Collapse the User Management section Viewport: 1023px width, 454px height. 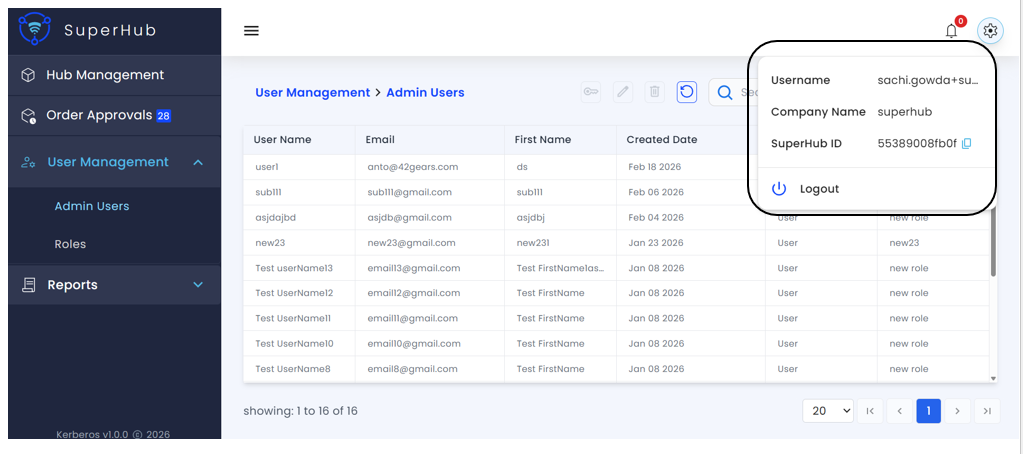point(198,162)
